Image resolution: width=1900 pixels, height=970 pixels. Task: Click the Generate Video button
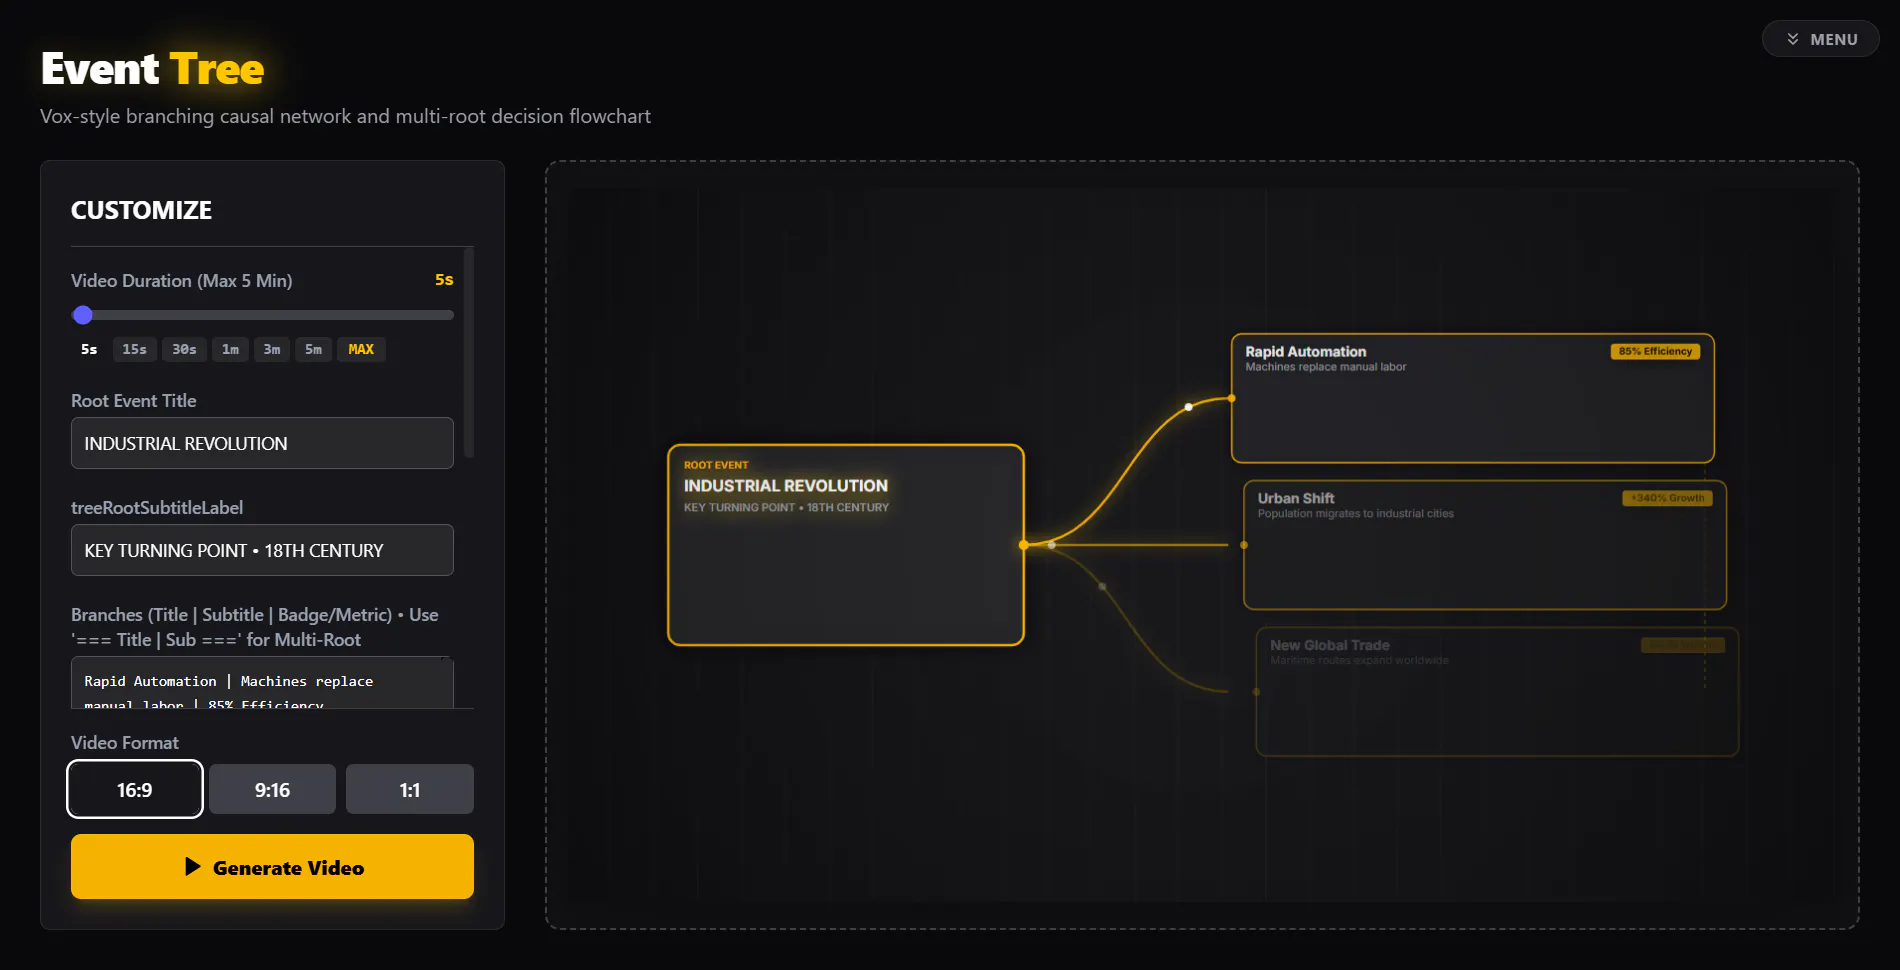coord(272,867)
